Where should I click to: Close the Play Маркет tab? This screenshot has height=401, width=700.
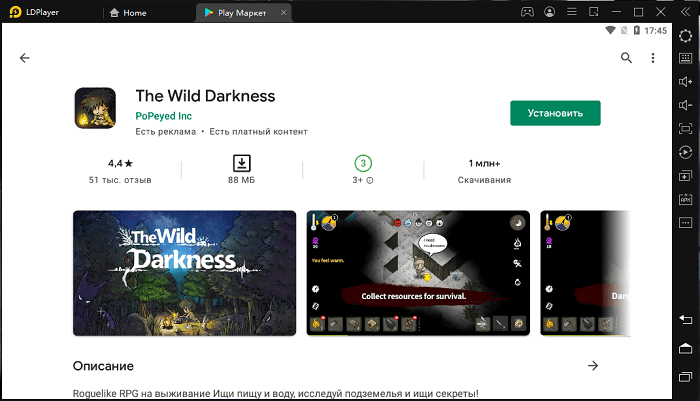pyautogui.click(x=283, y=13)
